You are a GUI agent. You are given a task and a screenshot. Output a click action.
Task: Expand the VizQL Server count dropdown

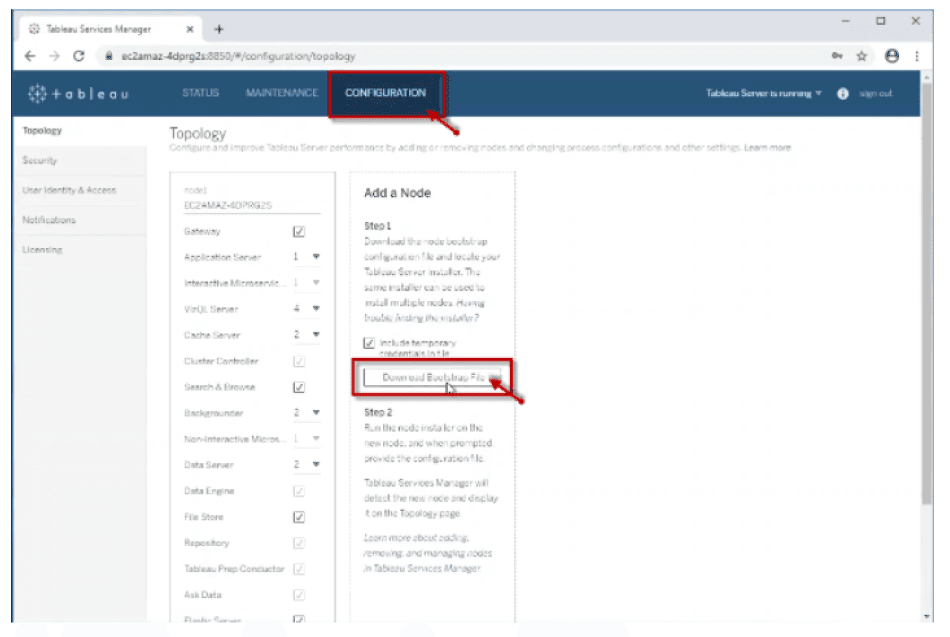point(316,310)
